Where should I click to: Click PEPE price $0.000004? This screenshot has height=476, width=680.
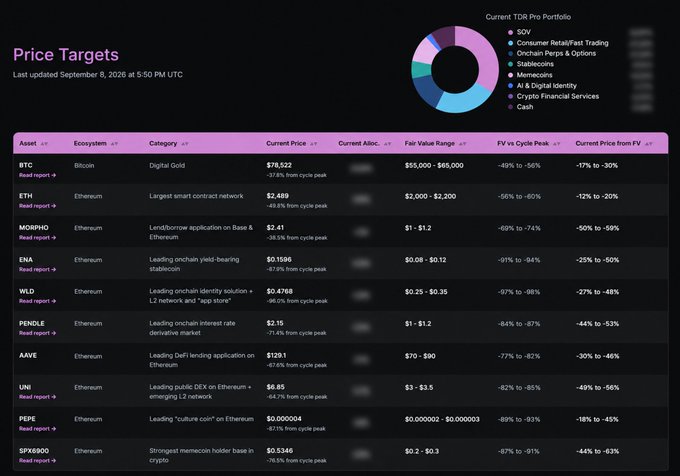[x=284, y=419]
